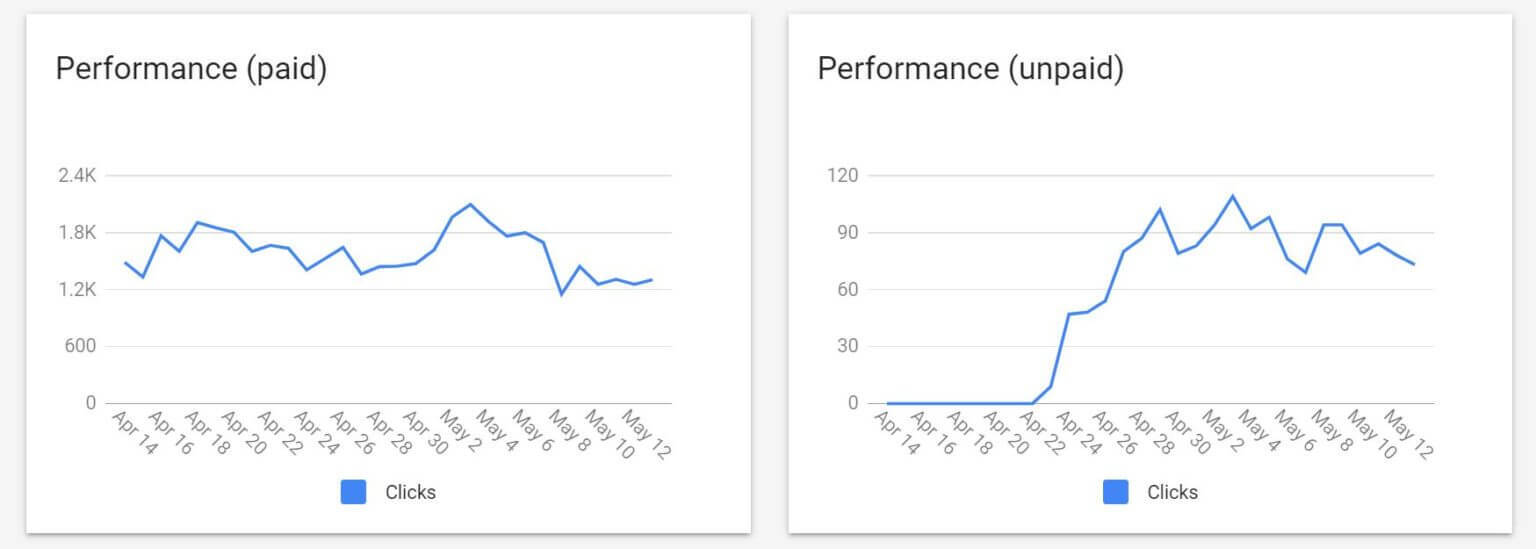Click the lowest dip of paid line near May 8

[561, 294]
